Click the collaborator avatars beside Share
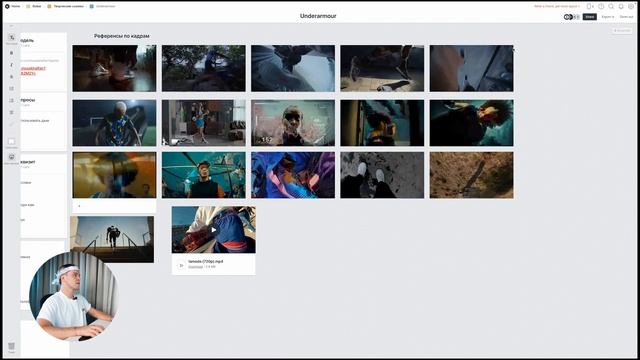 click(571, 17)
